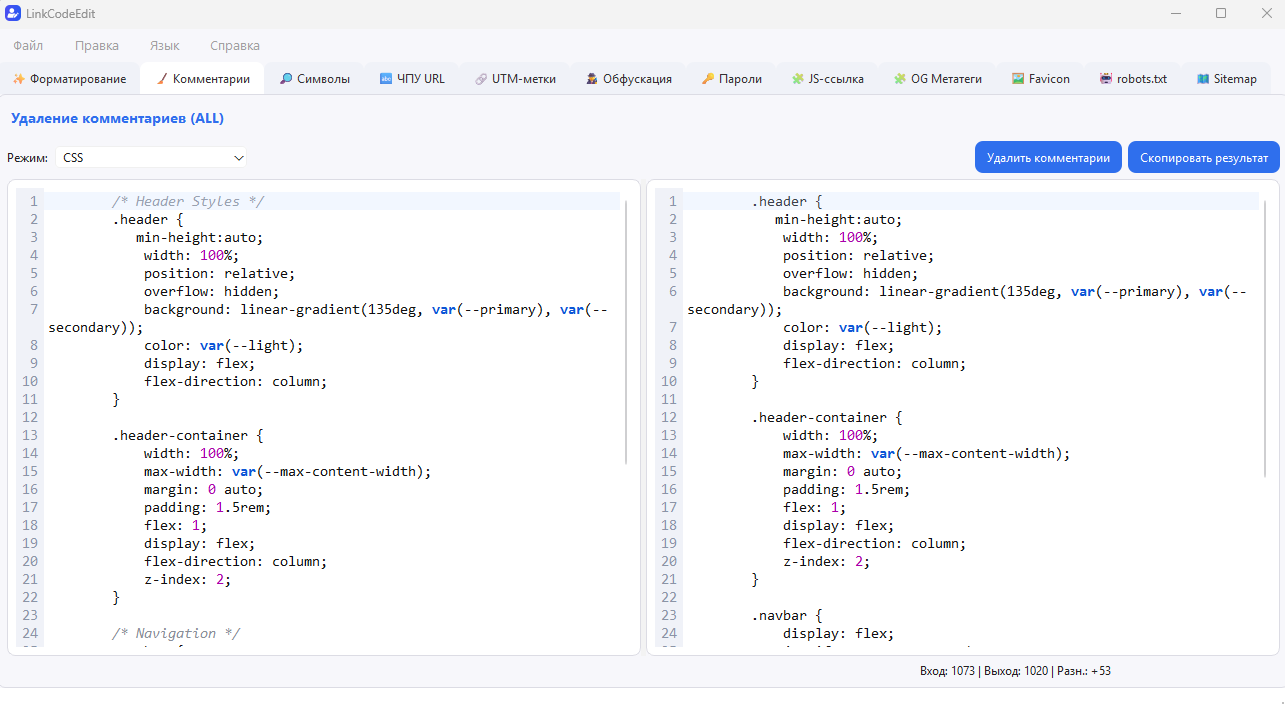Open the JS-ссылка tab
This screenshot has height=705, width=1285.
coord(828,79)
